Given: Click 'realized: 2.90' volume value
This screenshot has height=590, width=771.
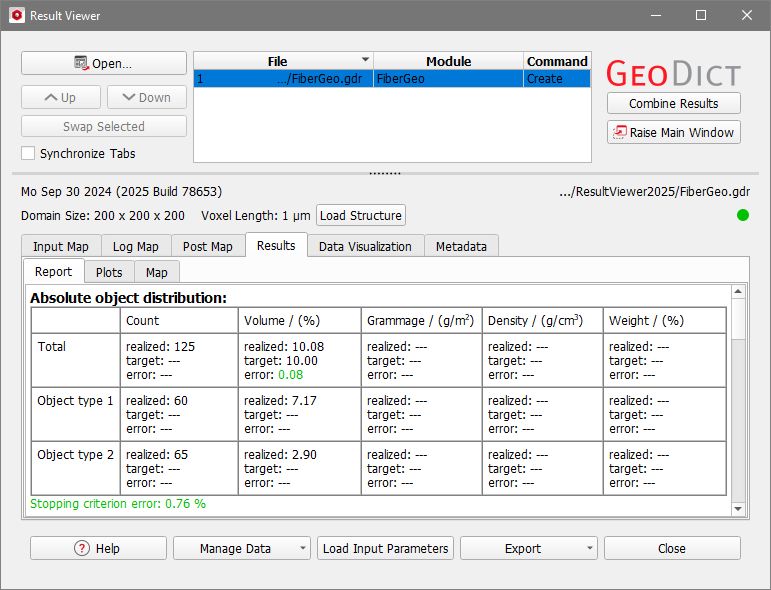Looking at the screenshot, I should (x=280, y=455).
